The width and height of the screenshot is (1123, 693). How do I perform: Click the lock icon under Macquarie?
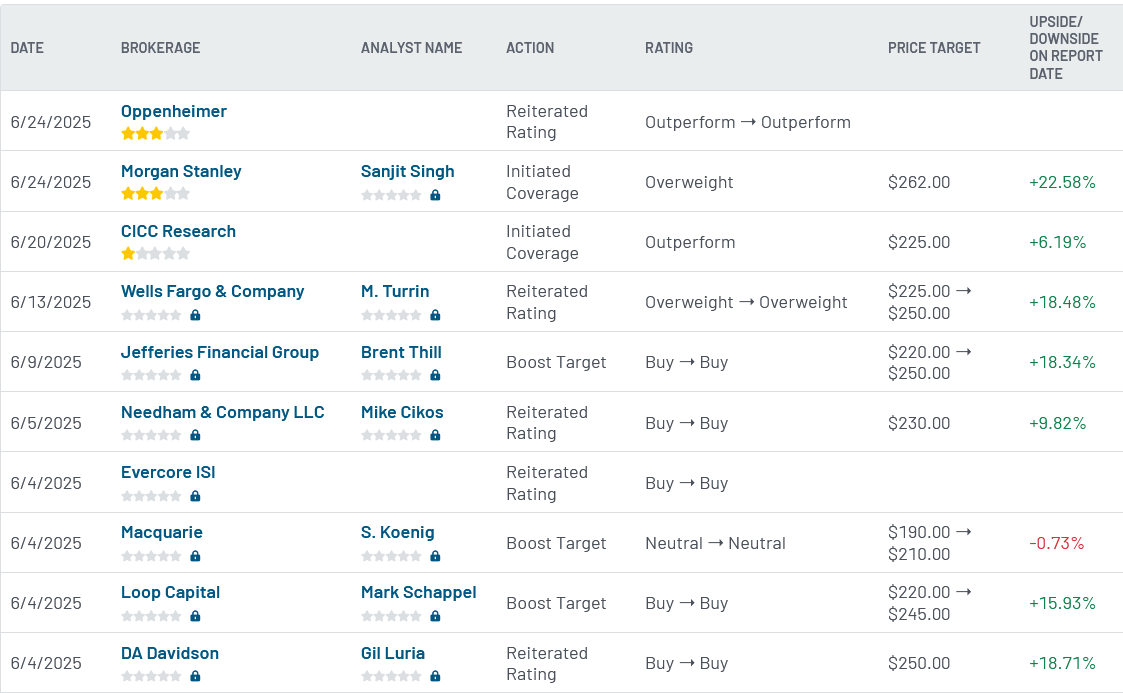point(195,556)
